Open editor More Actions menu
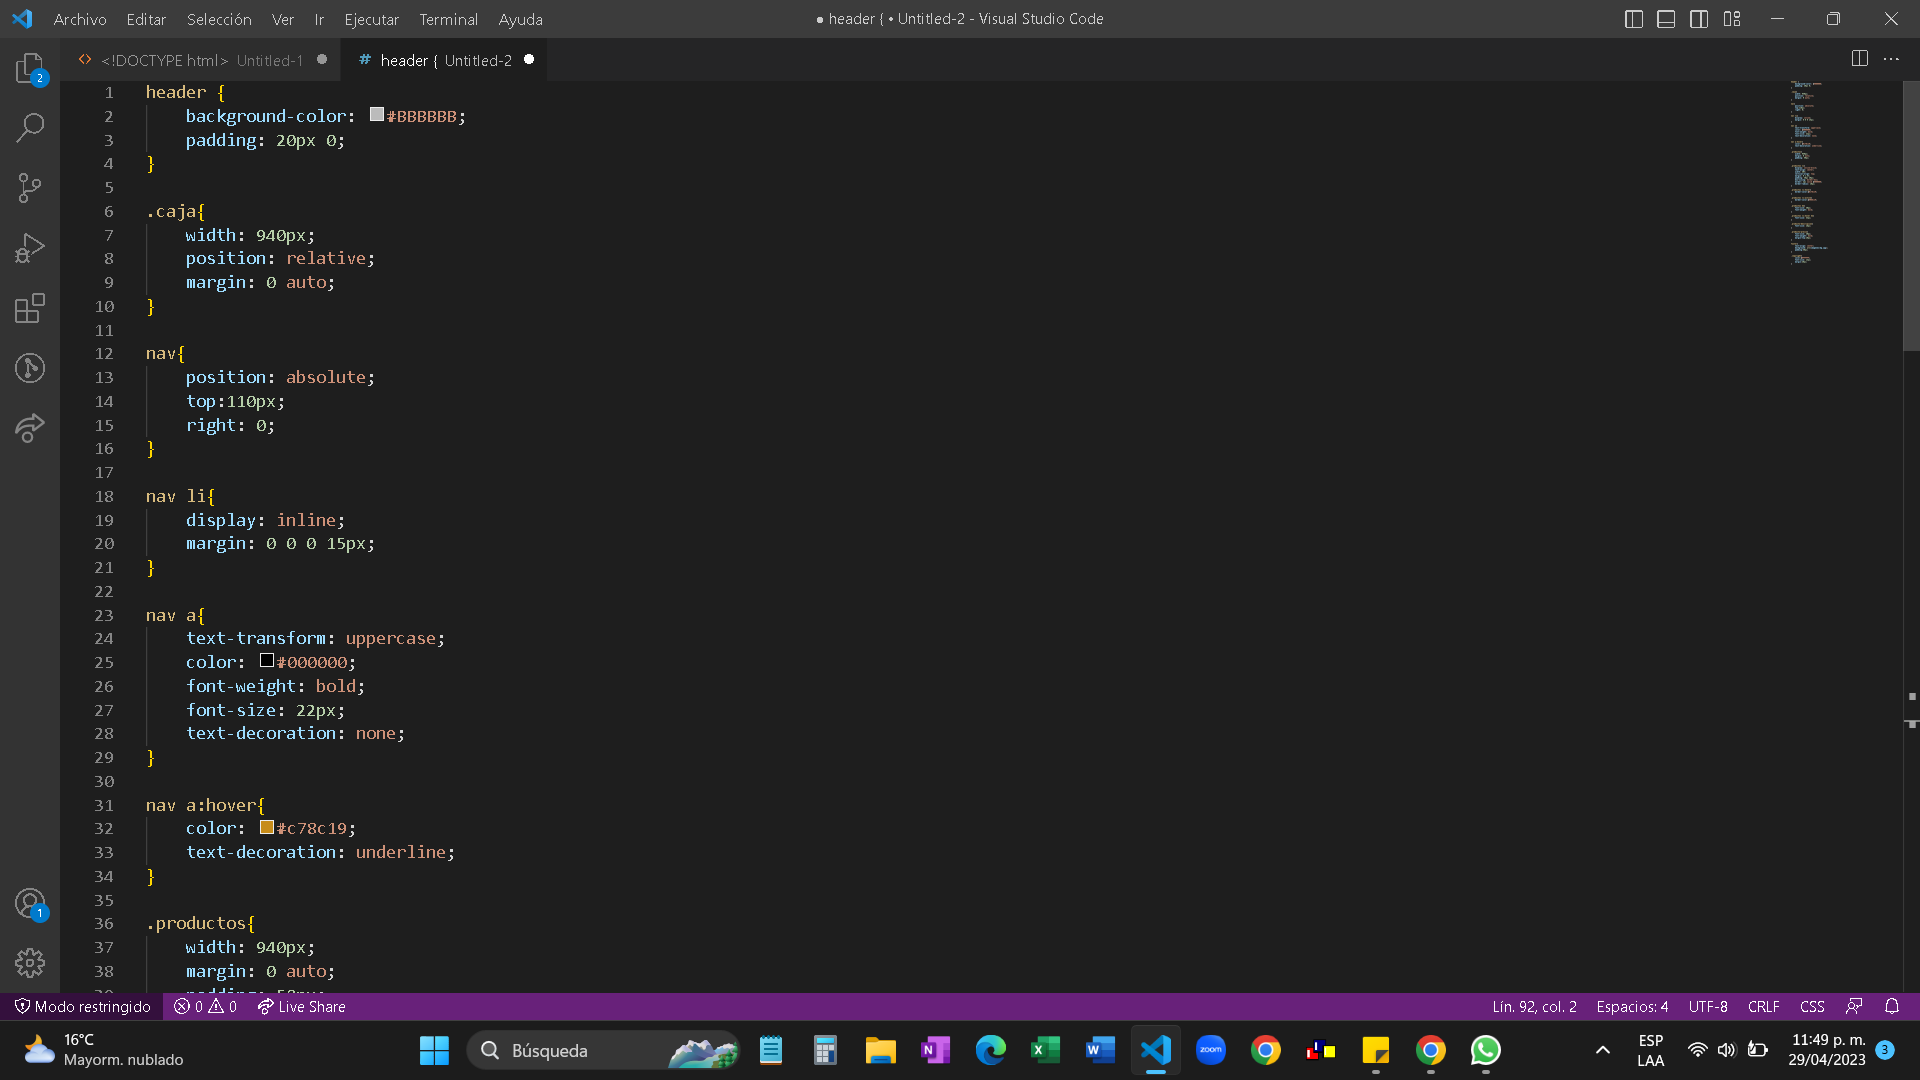 coord(1891,59)
